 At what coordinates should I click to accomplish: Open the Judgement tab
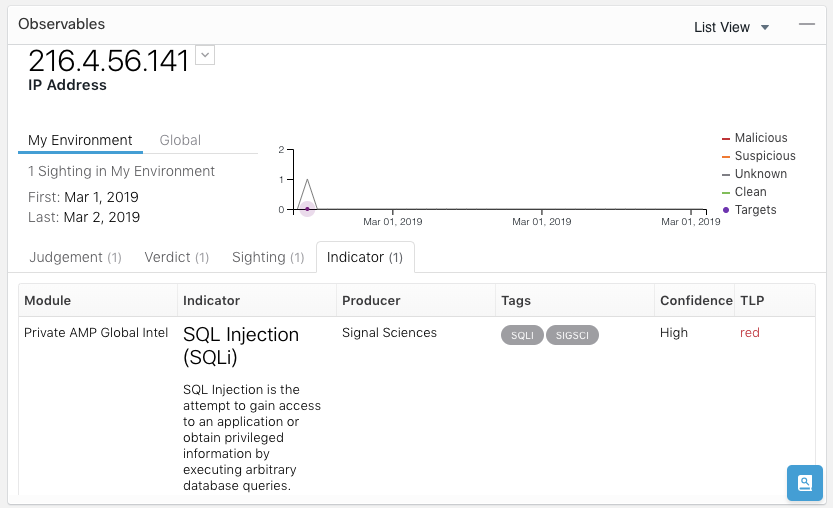[75, 257]
